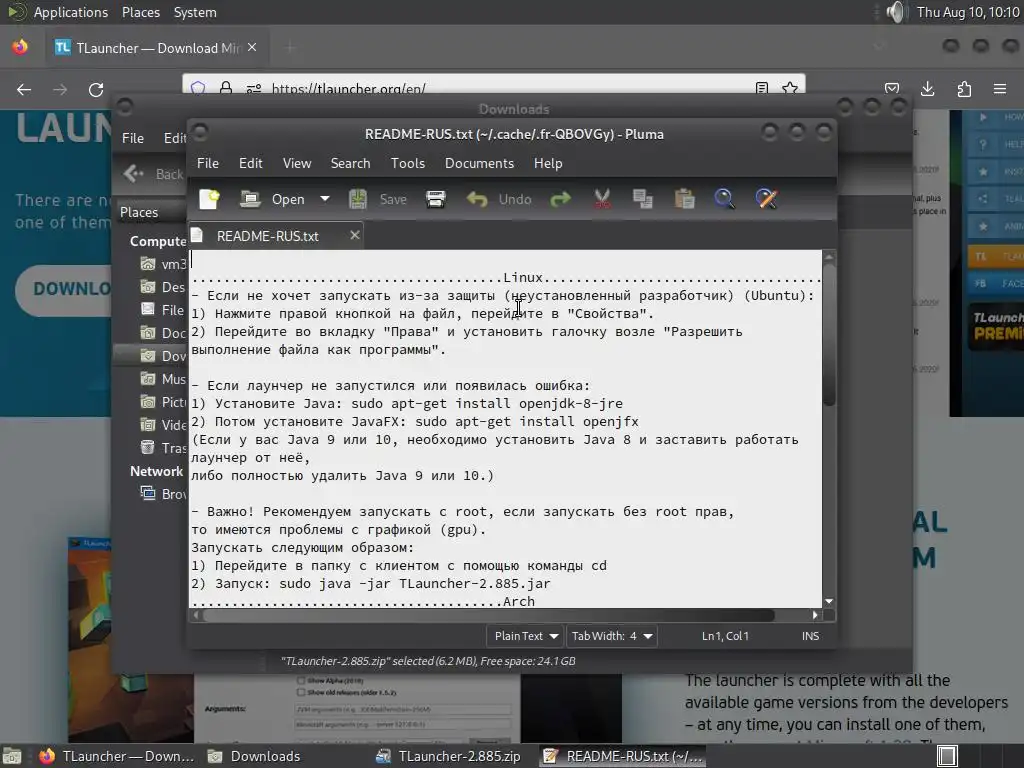Create a new document in Pluma
Screen dimensions: 1024x768
210,199
